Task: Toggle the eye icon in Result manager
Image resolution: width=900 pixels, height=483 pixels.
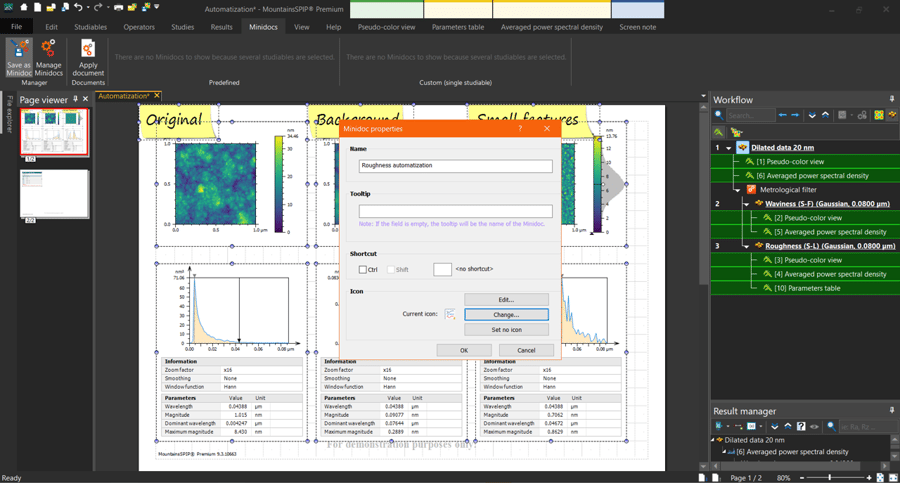Action: [814, 427]
